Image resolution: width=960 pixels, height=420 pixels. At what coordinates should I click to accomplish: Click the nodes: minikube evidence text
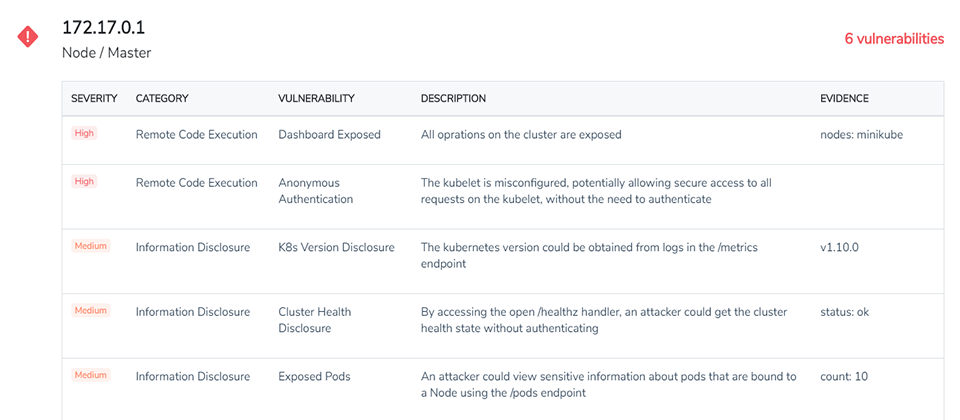861,135
